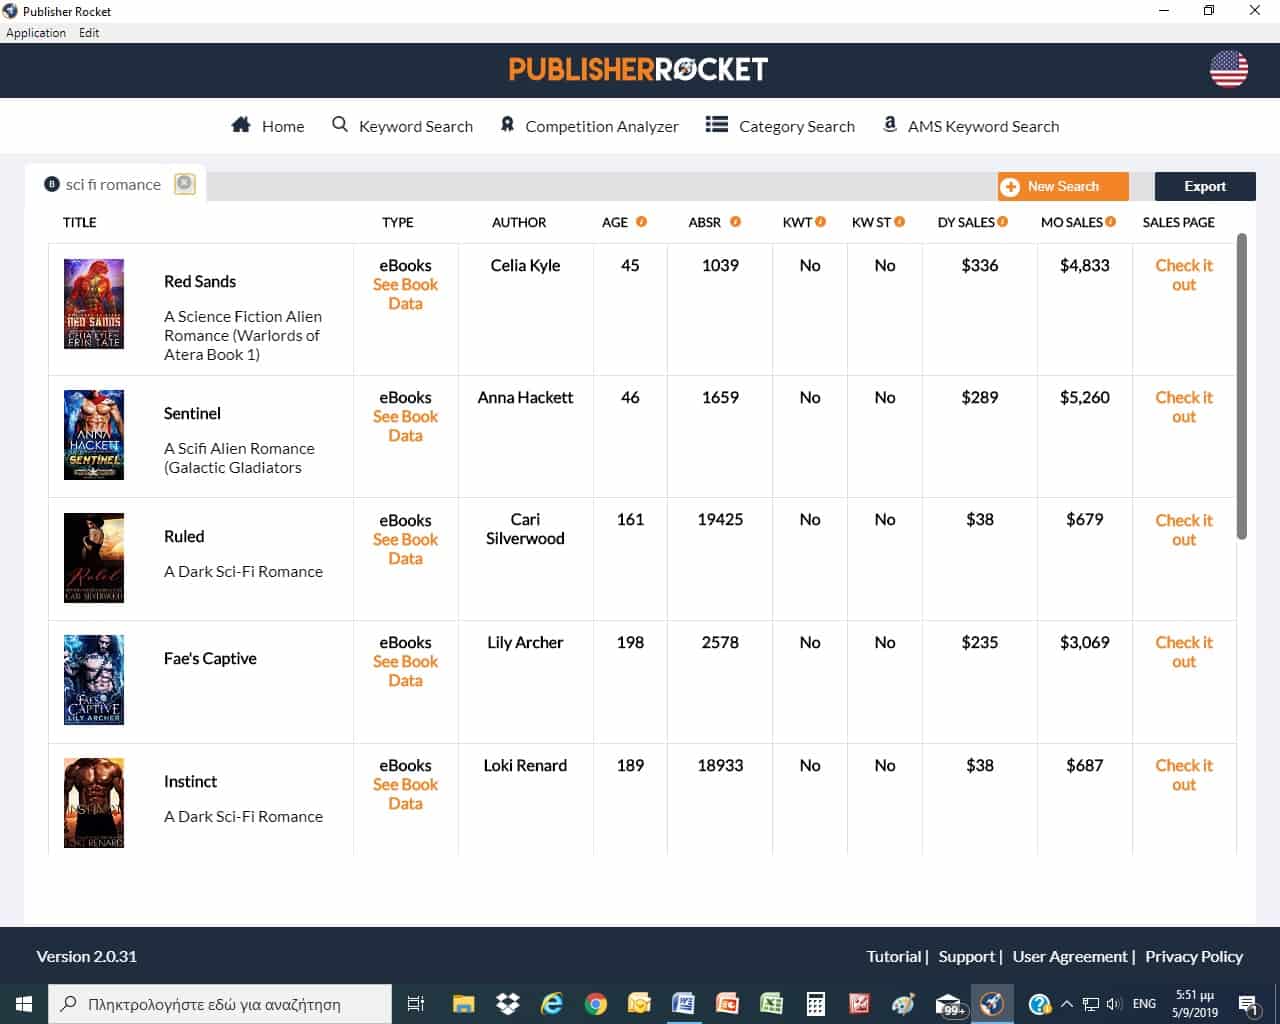Open Competition Analyzer using its badge icon
Image resolution: width=1280 pixels, height=1024 pixels.
click(x=507, y=124)
